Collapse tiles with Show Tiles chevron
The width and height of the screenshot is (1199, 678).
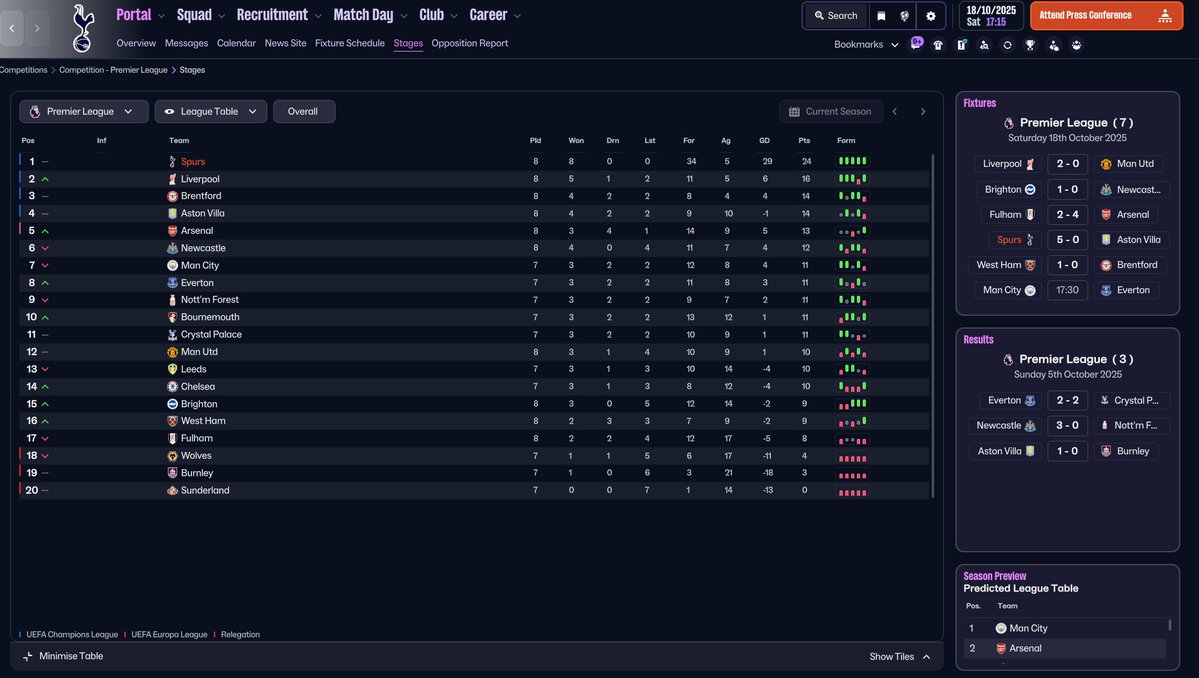point(927,657)
